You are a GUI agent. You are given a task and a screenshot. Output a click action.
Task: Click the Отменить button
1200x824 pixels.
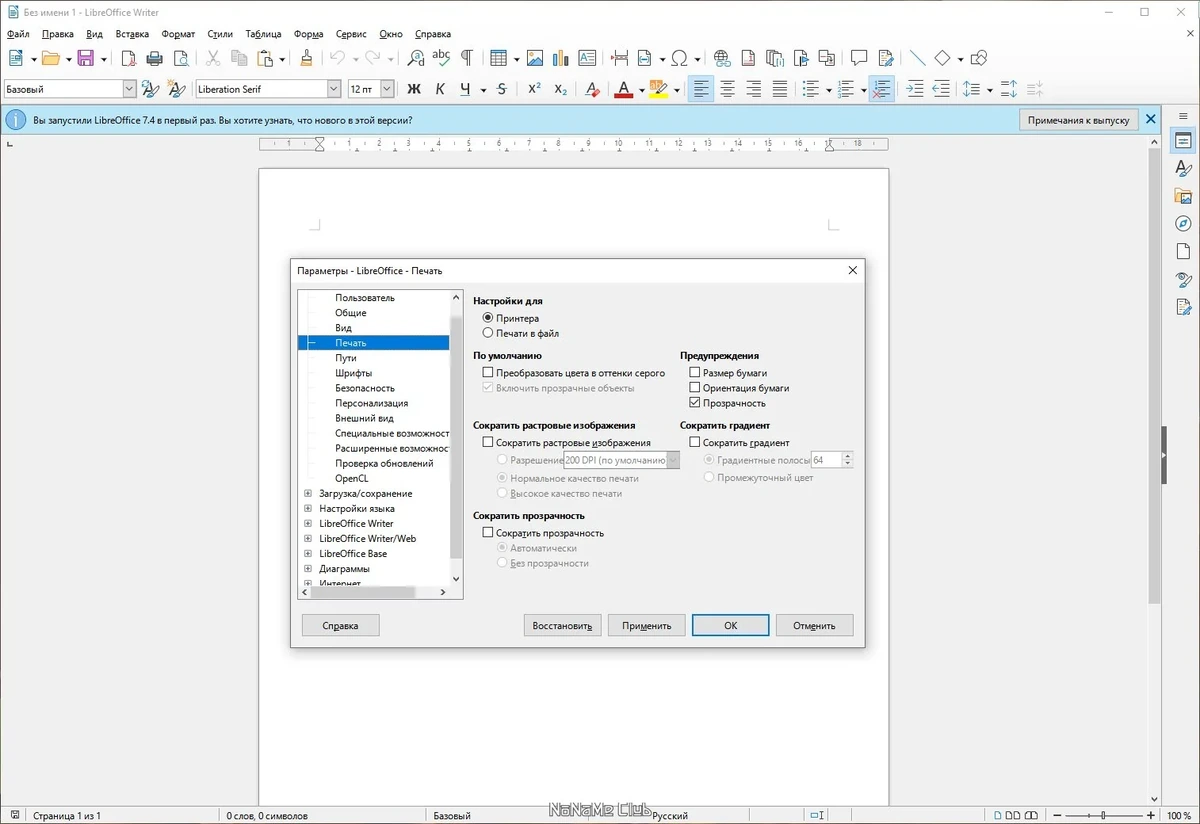click(814, 625)
